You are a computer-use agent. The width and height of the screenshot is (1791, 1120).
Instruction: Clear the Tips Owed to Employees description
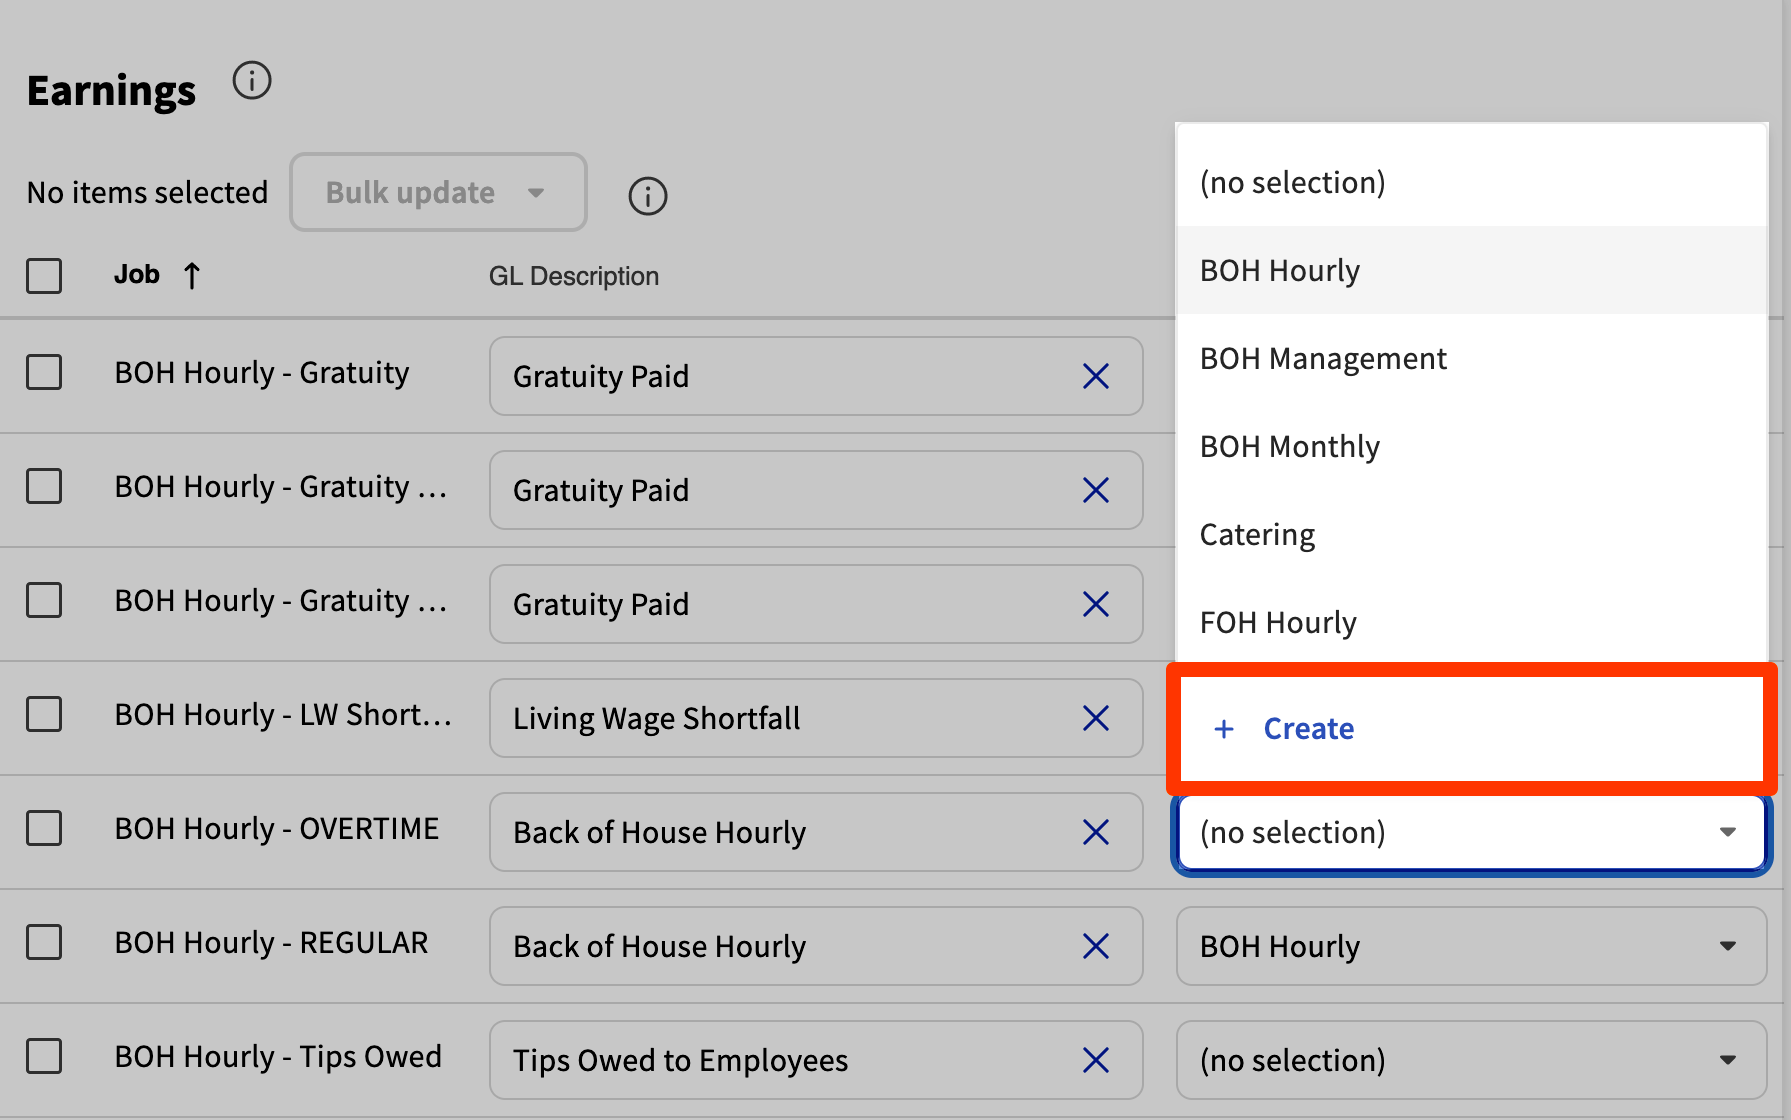coord(1096,1060)
